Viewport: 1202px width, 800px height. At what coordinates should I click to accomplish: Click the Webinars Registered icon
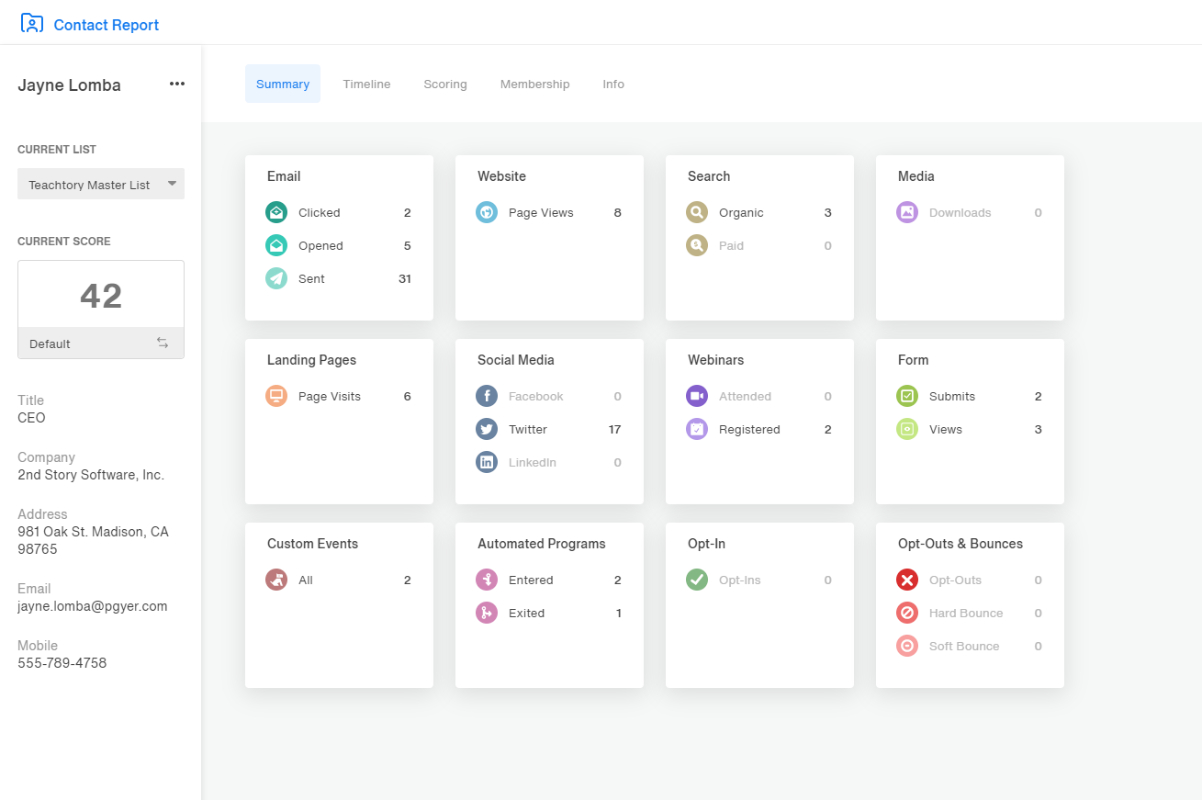697,429
